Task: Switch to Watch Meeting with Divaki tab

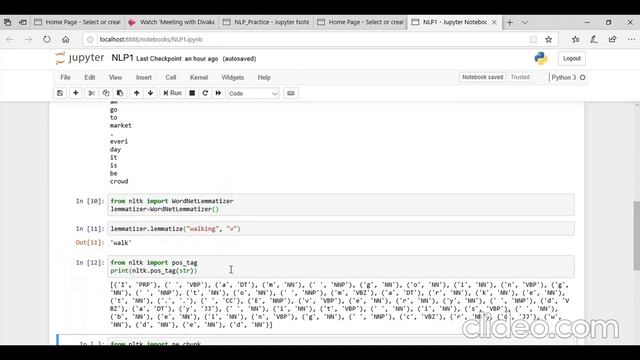Action: [172, 22]
